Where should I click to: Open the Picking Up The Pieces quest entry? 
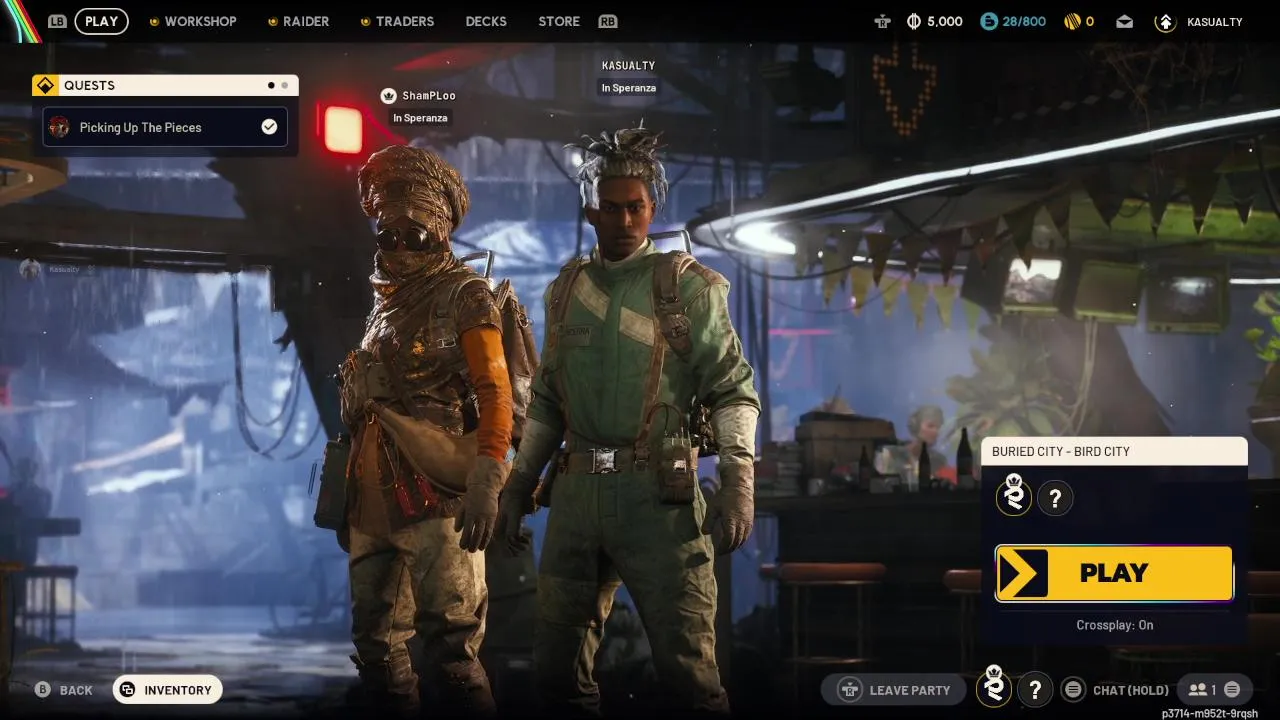[x=165, y=127]
